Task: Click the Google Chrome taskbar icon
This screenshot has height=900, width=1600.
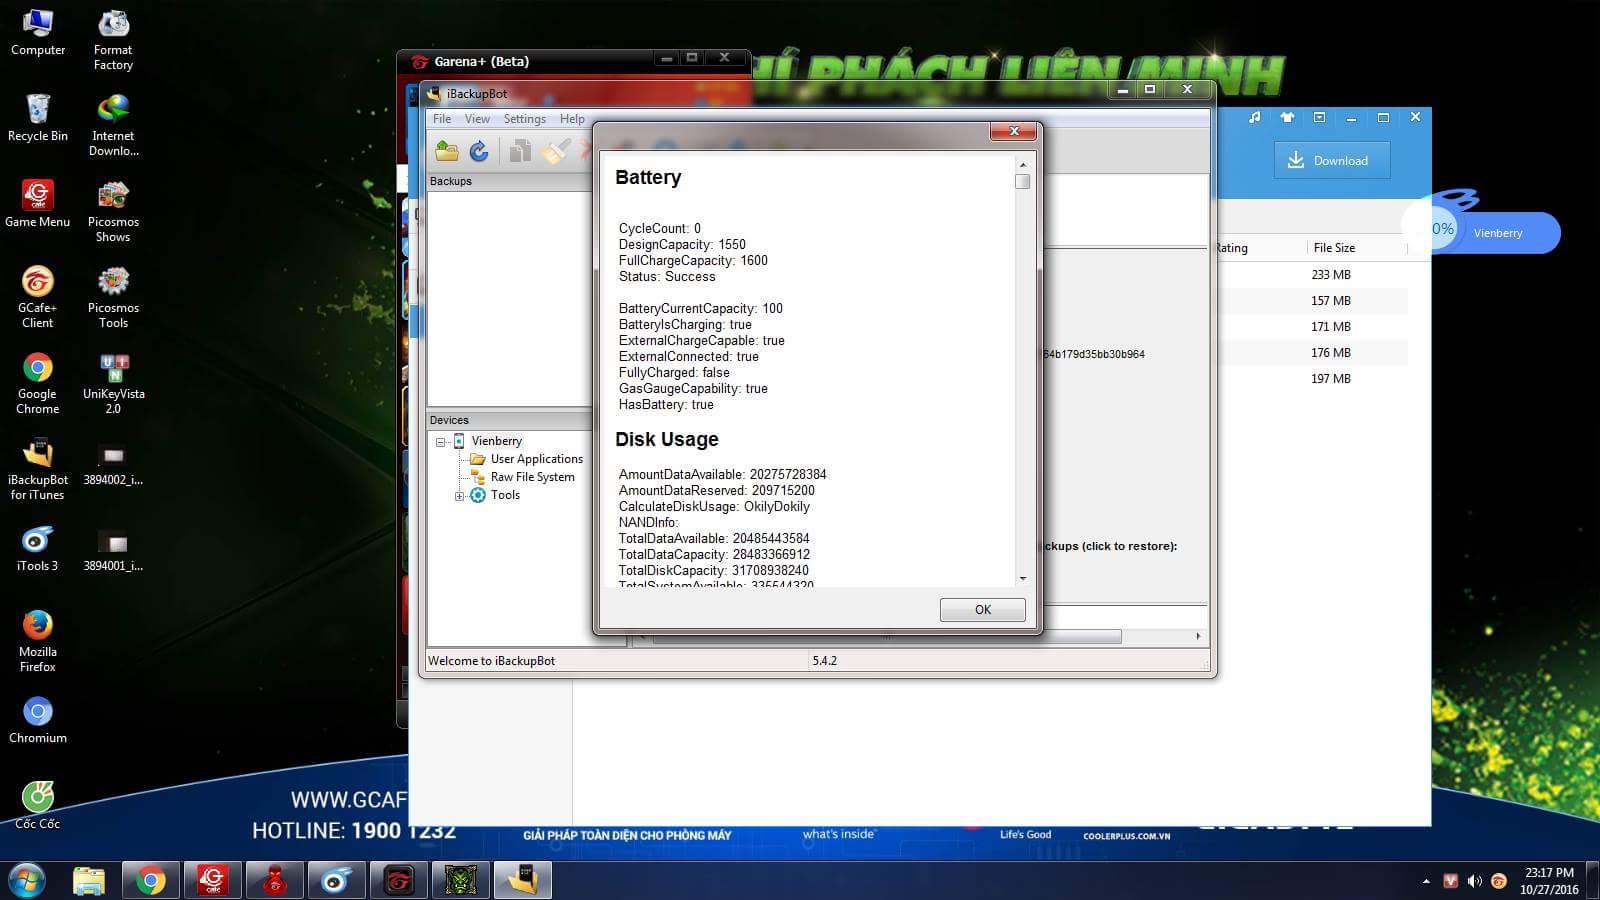Action: click(151, 880)
